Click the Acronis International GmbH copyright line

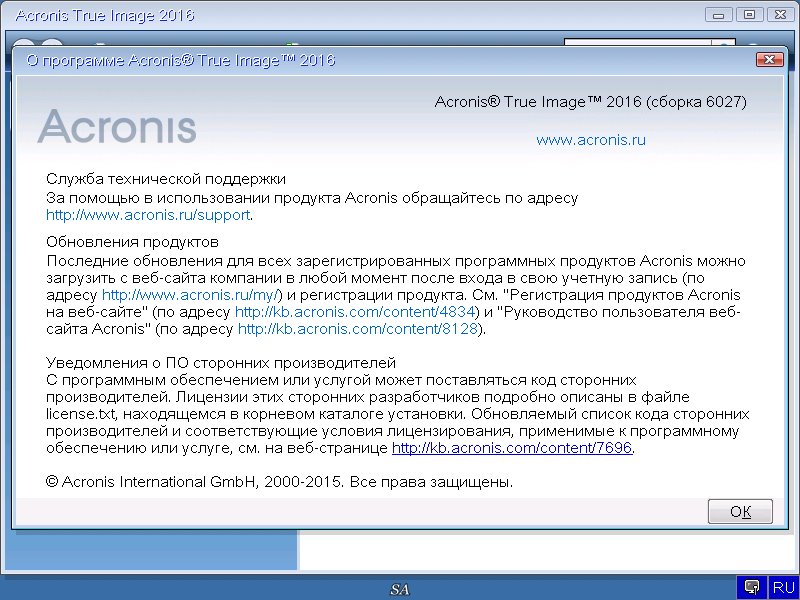[280, 481]
